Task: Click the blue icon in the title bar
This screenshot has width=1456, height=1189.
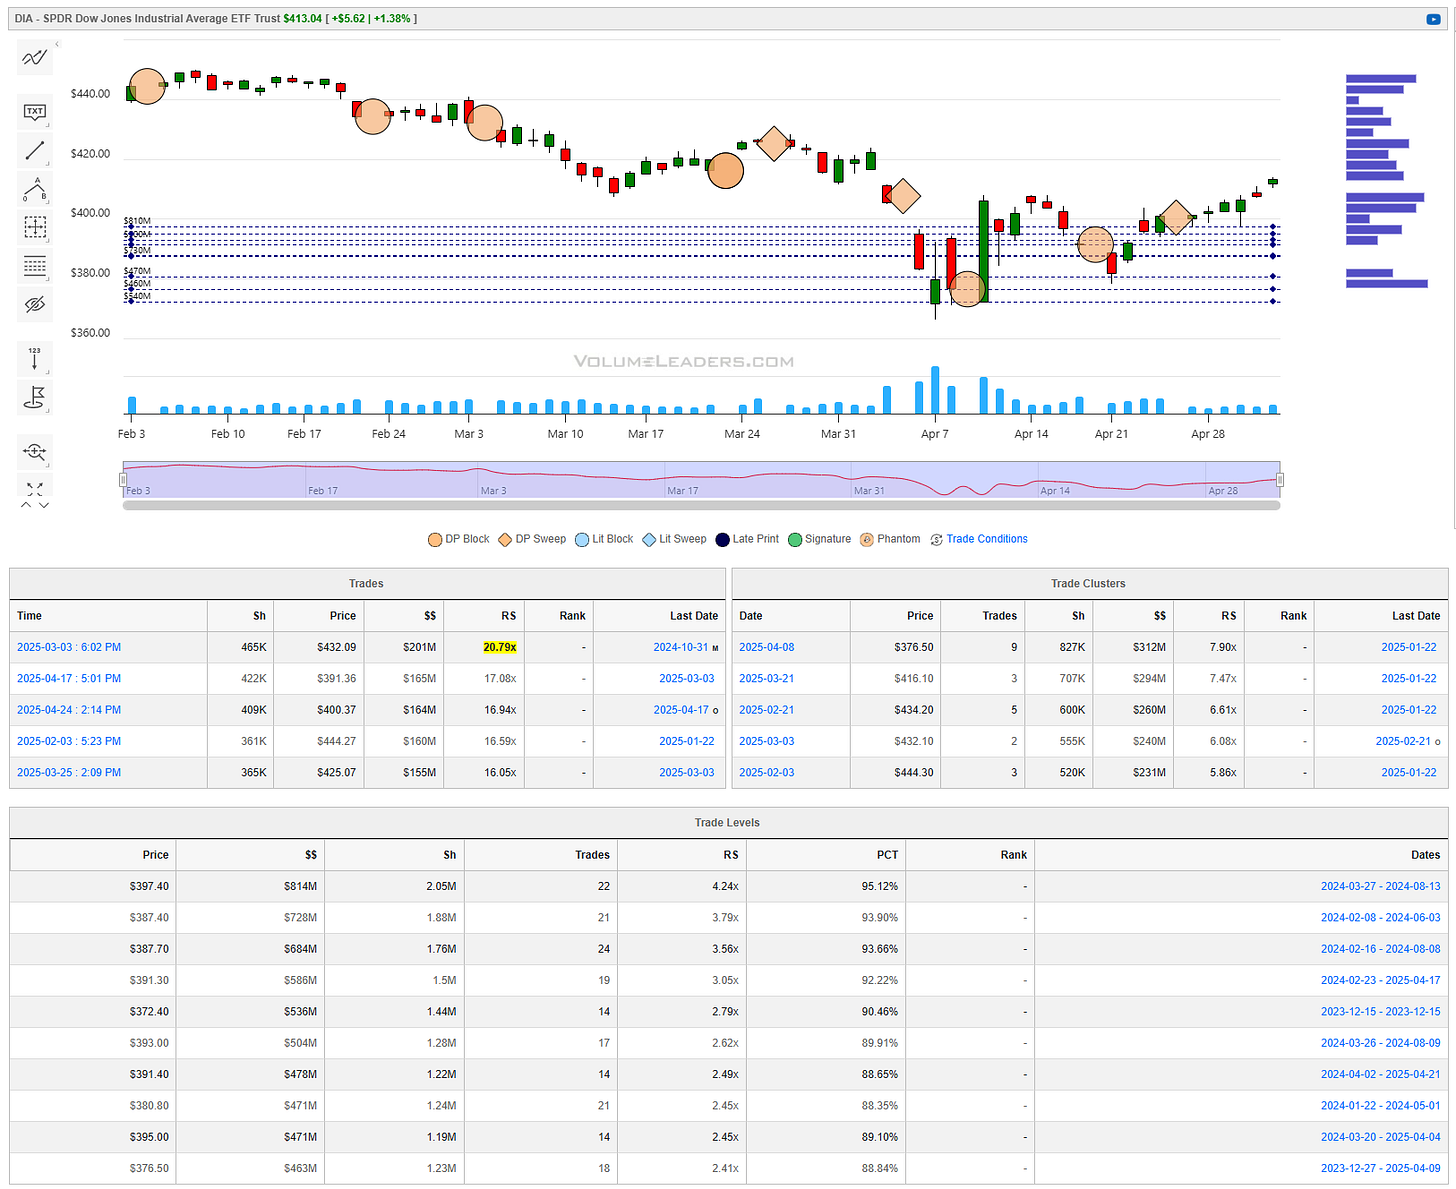Action: point(1433,19)
